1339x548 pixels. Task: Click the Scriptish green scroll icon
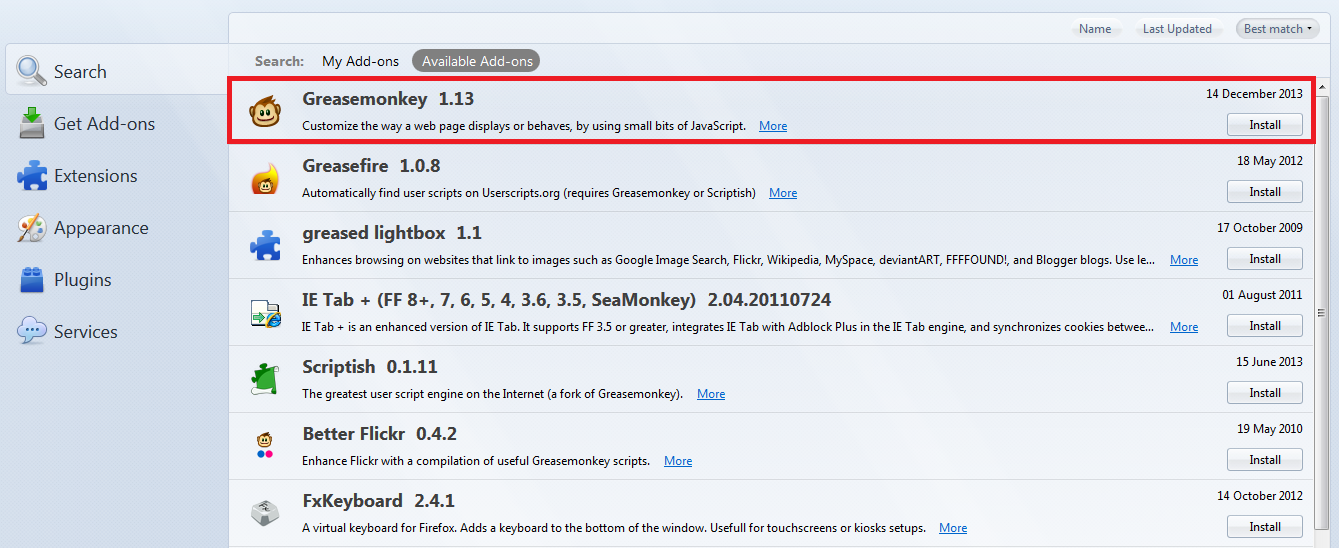click(265, 379)
